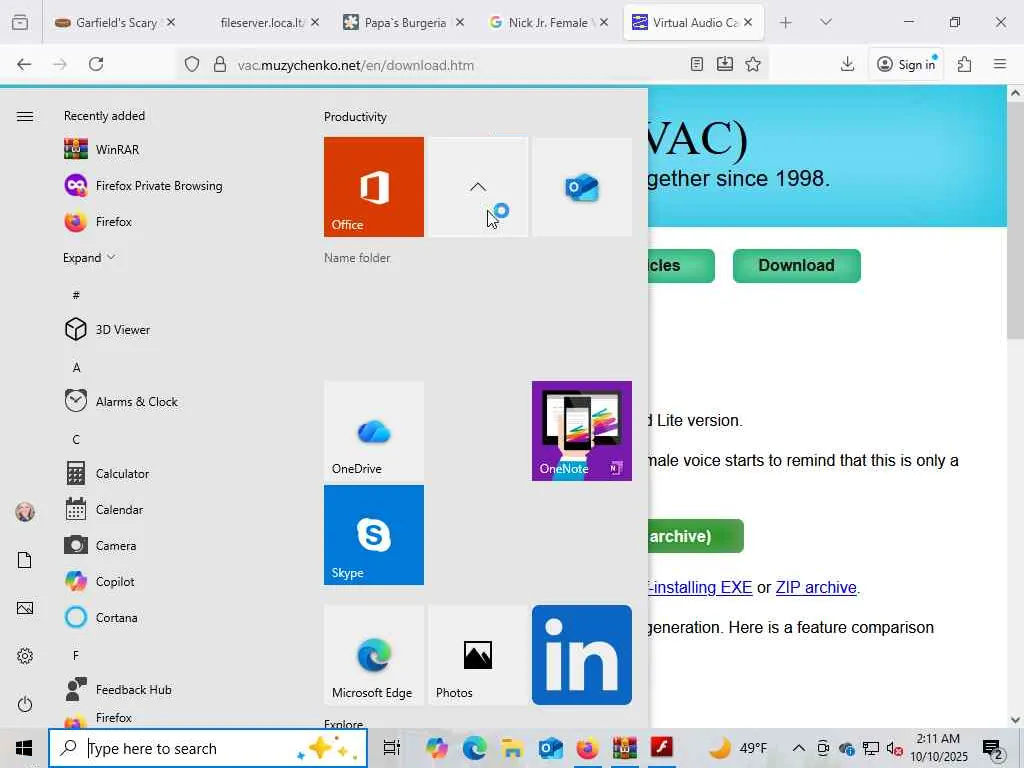Open user account picture in Start
The height and width of the screenshot is (768, 1024).
point(25,512)
